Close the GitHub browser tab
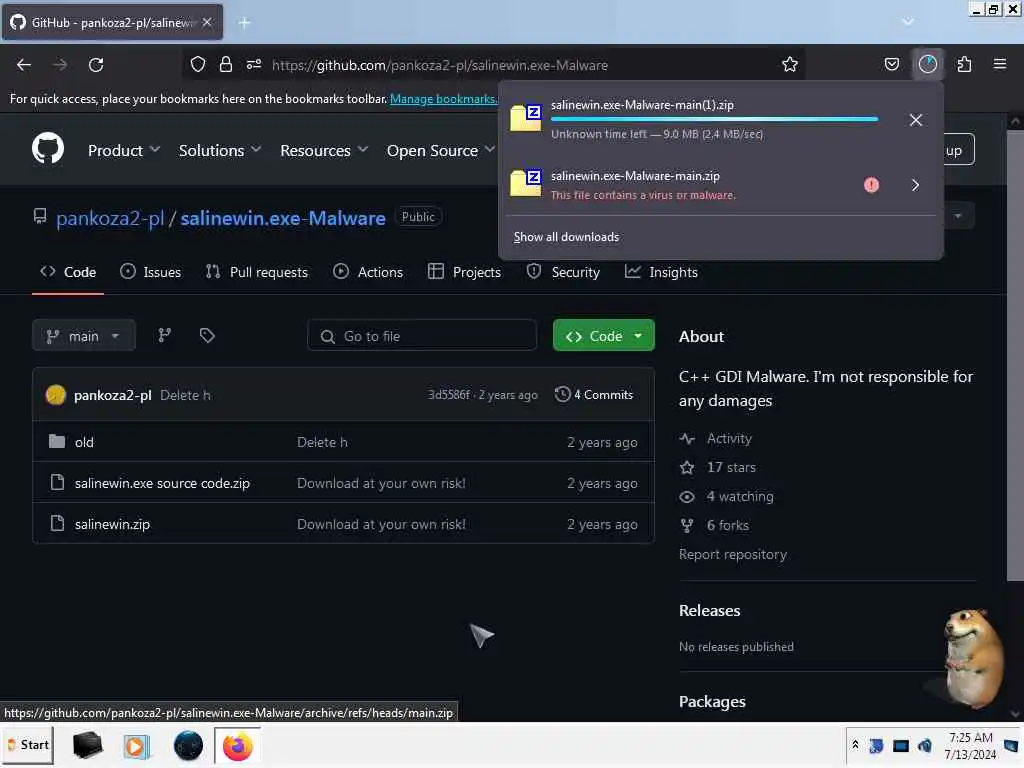Screen dimensions: 1024x768 tap(207, 22)
